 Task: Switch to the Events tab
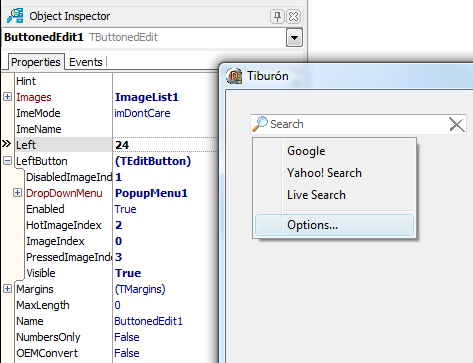[x=86, y=62]
